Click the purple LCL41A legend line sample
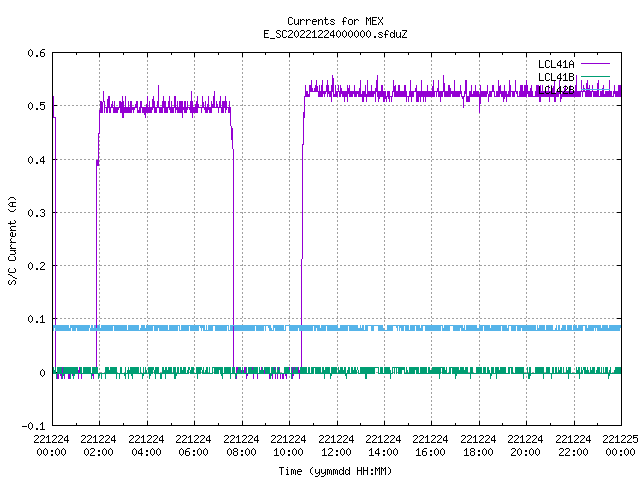The image size is (640, 480). 595,64
